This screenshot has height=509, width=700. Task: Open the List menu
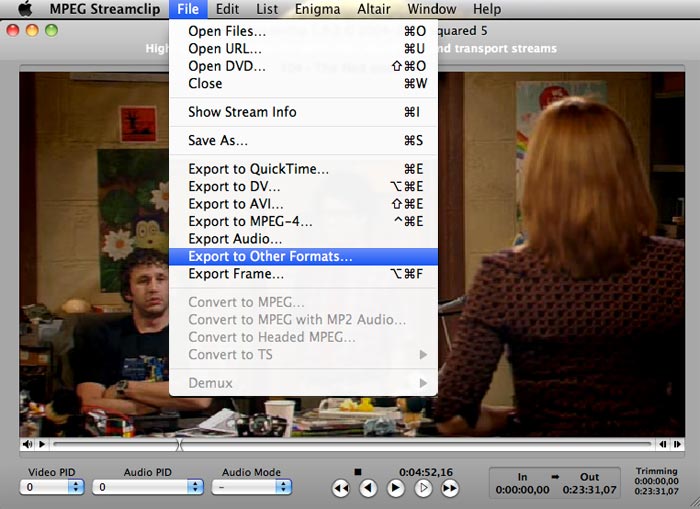267,9
